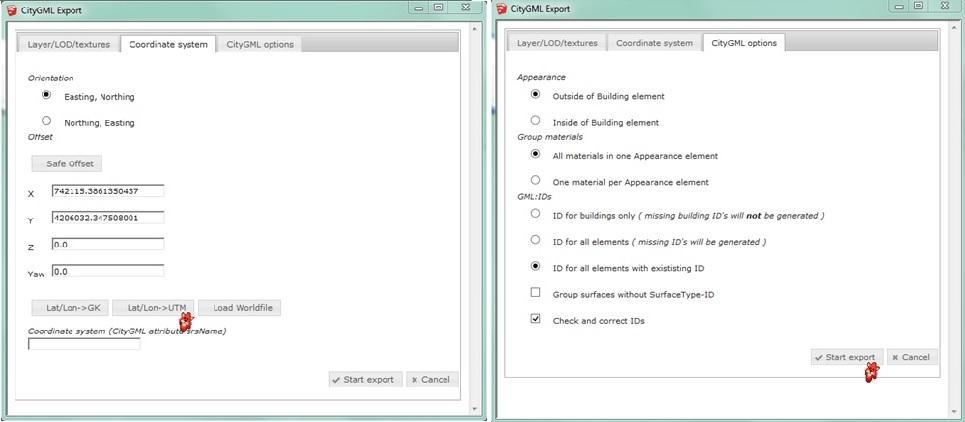Open Layer/LOD/textures tab in right window
The image size is (965, 422).
point(557,43)
